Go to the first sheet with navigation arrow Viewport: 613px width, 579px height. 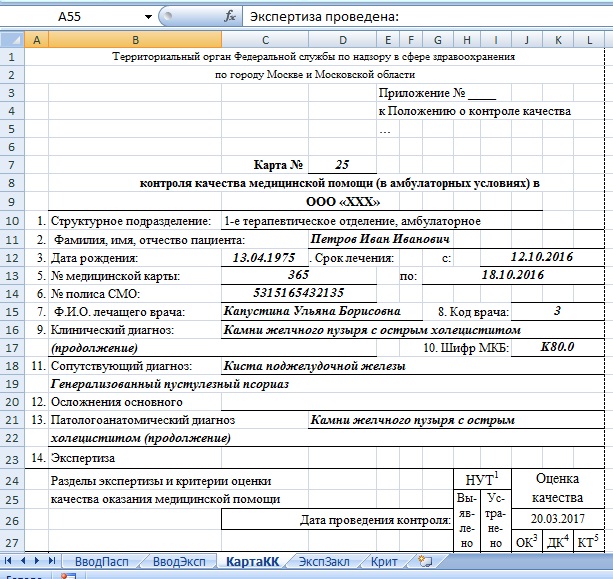[7, 561]
